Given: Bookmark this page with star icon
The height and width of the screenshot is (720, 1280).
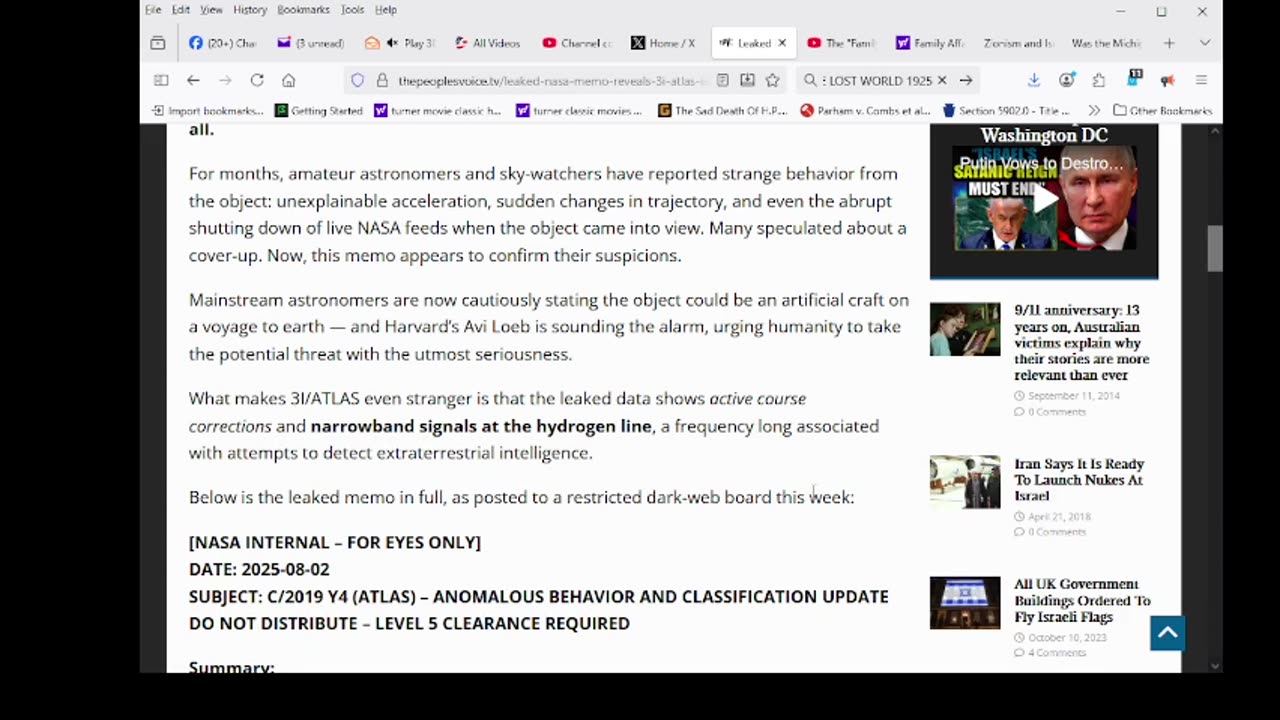Looking at the screenshot, I should (772, 80).
